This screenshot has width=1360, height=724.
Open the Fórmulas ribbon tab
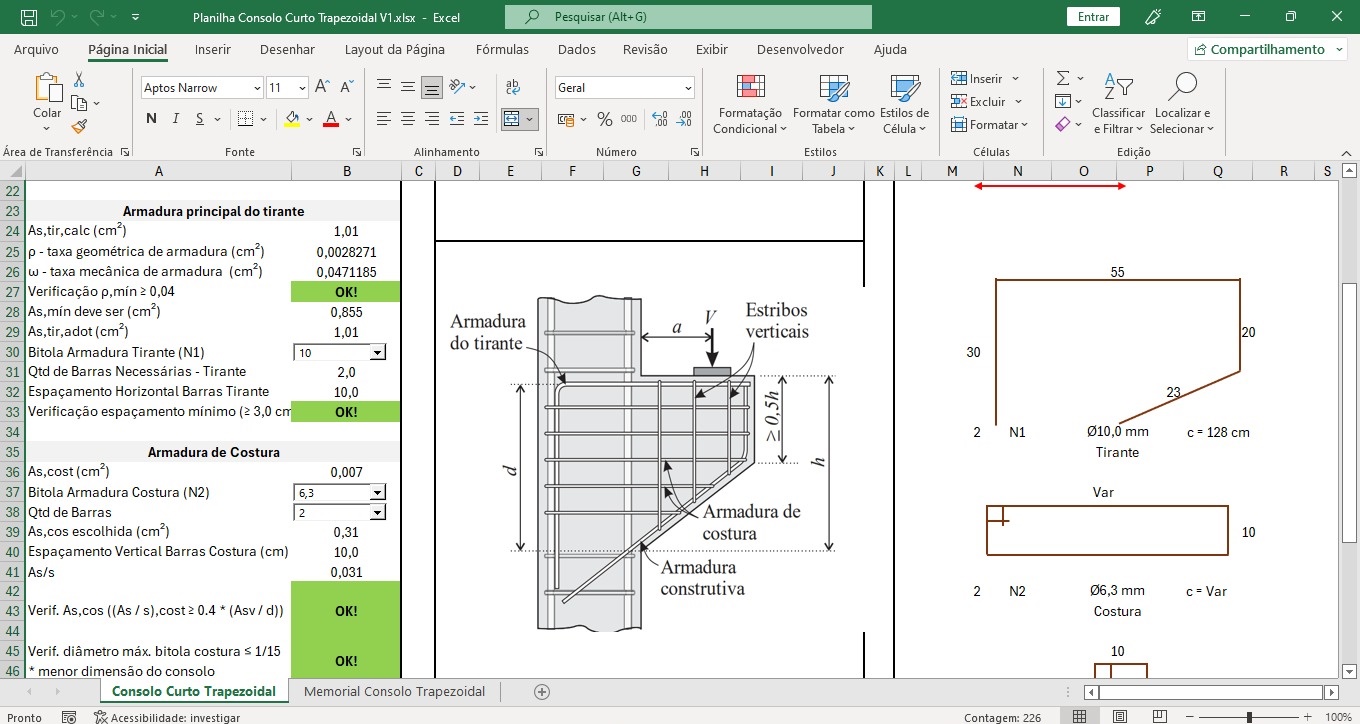point(502,49)
